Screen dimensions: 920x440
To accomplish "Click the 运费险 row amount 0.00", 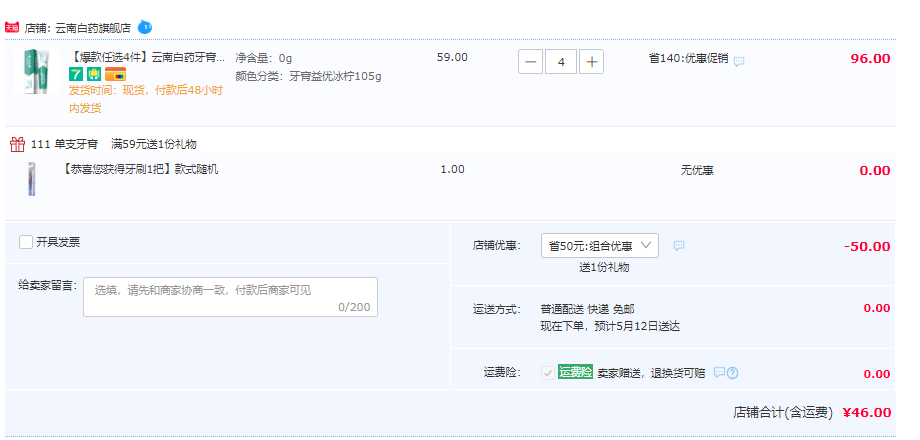I will point(877,374).
